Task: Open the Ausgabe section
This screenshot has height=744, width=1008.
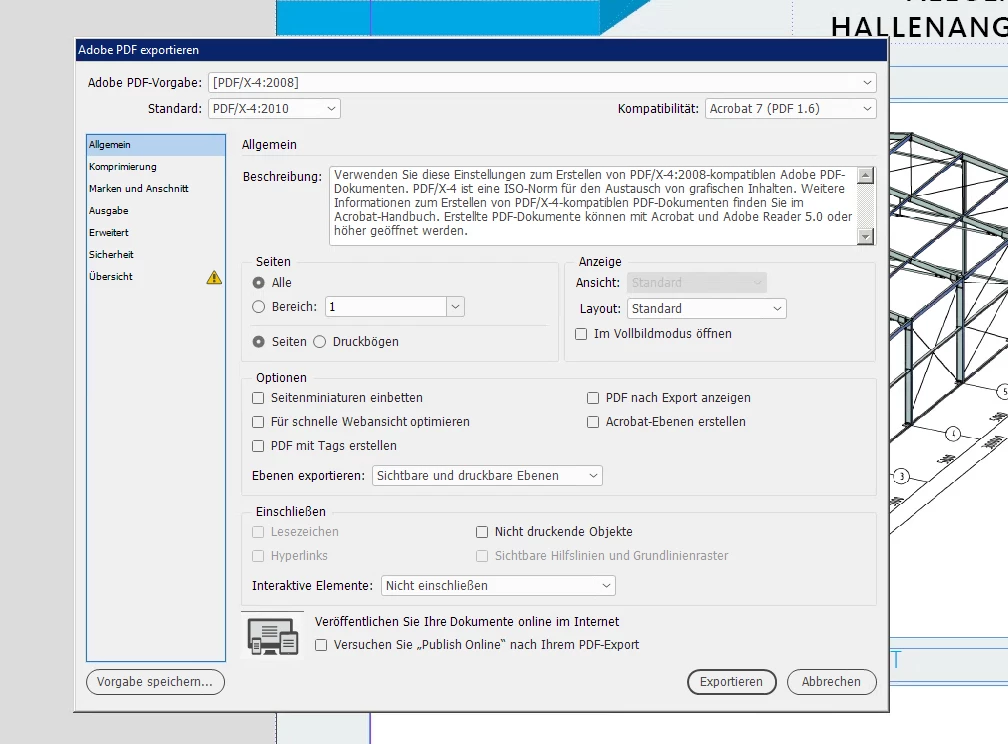Action: tap(156, 210)
